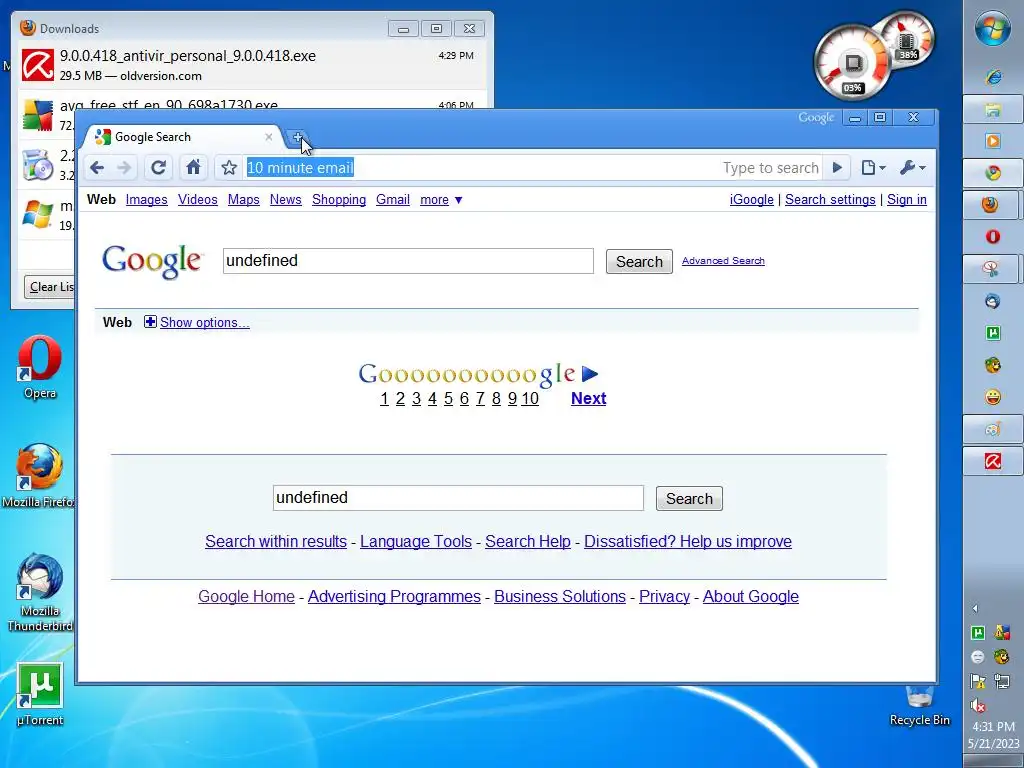The image size is (1024, 768).
Task: Expand the 'more' dropdown
Action: (x=441, y=200)
